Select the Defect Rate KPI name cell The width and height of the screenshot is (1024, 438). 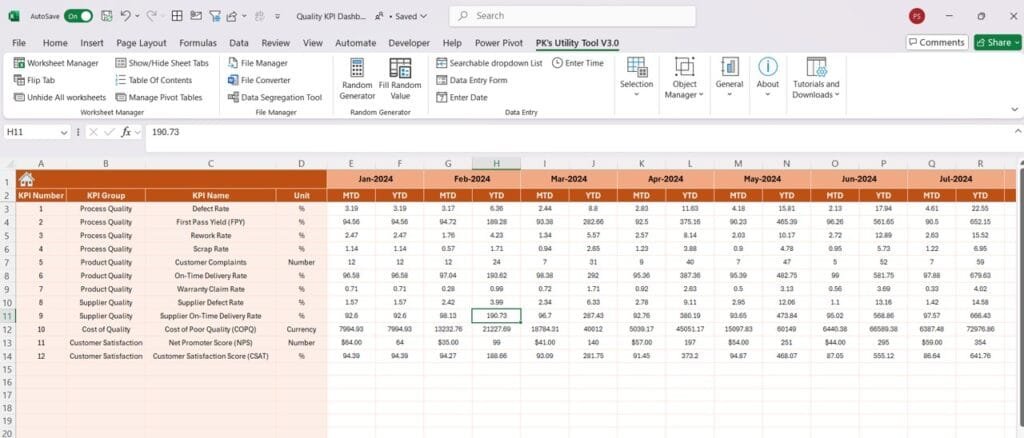(x=210, y=208)
